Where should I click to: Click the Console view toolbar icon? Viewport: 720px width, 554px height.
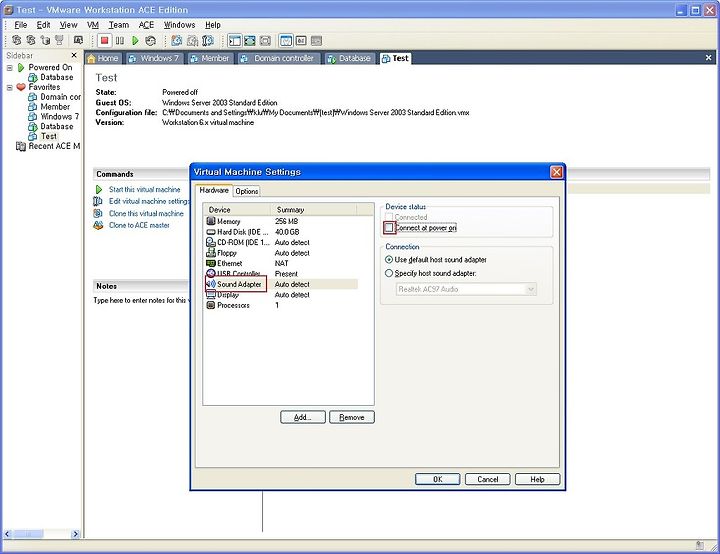pyautogui.click(x=301, y=41)
